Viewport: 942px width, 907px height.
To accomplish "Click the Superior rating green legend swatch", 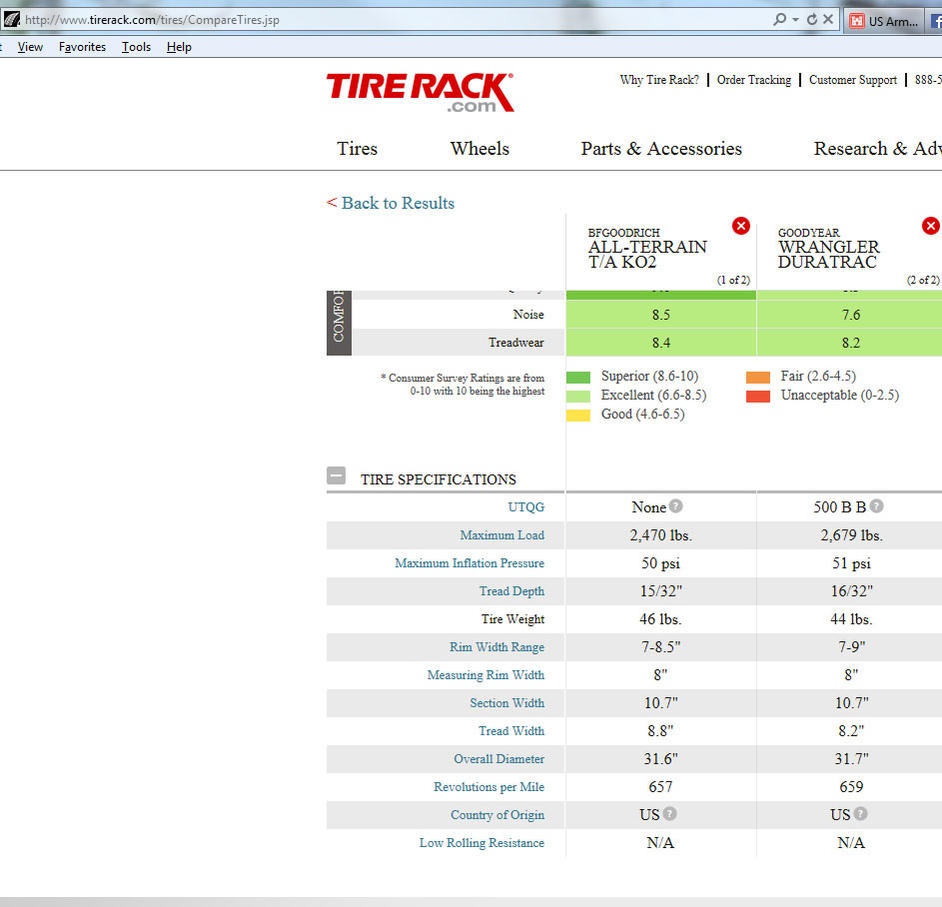I will (578, 377).
